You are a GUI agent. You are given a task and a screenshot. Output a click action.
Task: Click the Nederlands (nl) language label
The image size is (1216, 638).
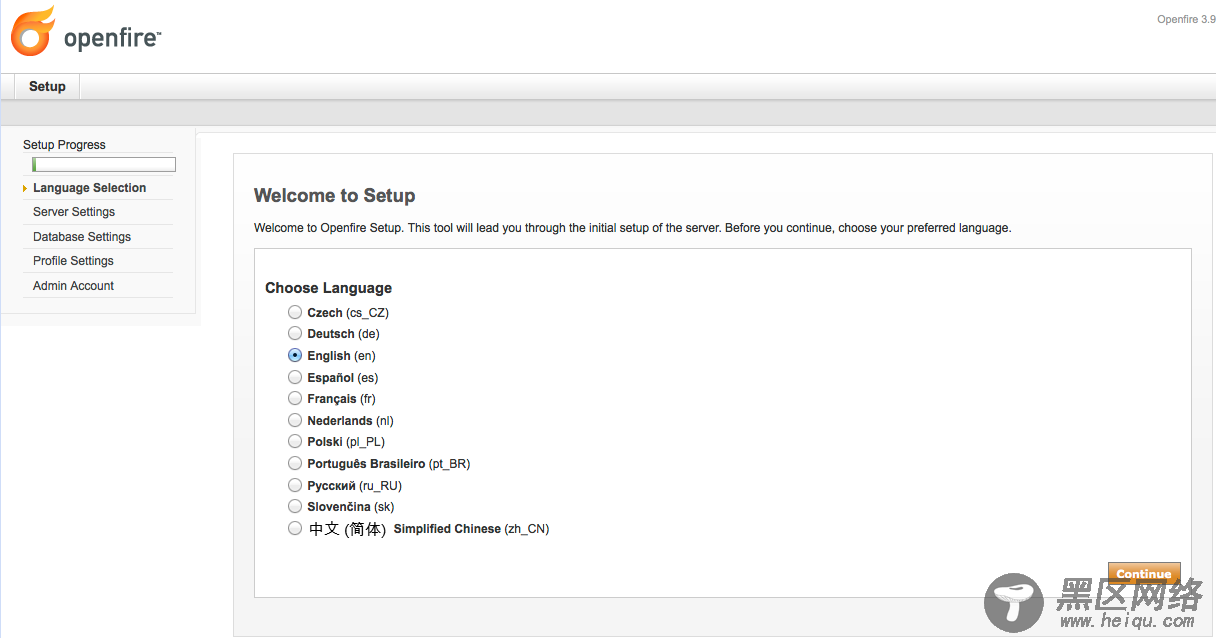(350, 421)
